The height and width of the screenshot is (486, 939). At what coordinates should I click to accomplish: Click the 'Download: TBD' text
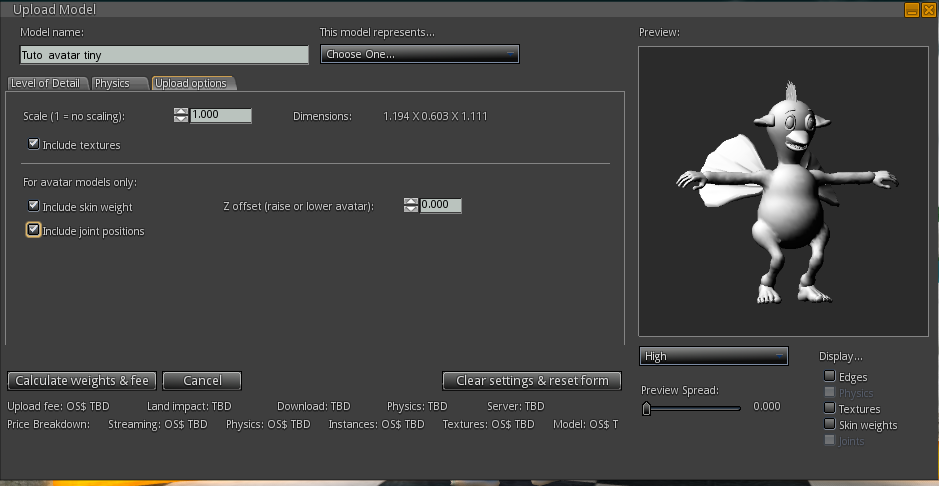click(x=314, y=406)
